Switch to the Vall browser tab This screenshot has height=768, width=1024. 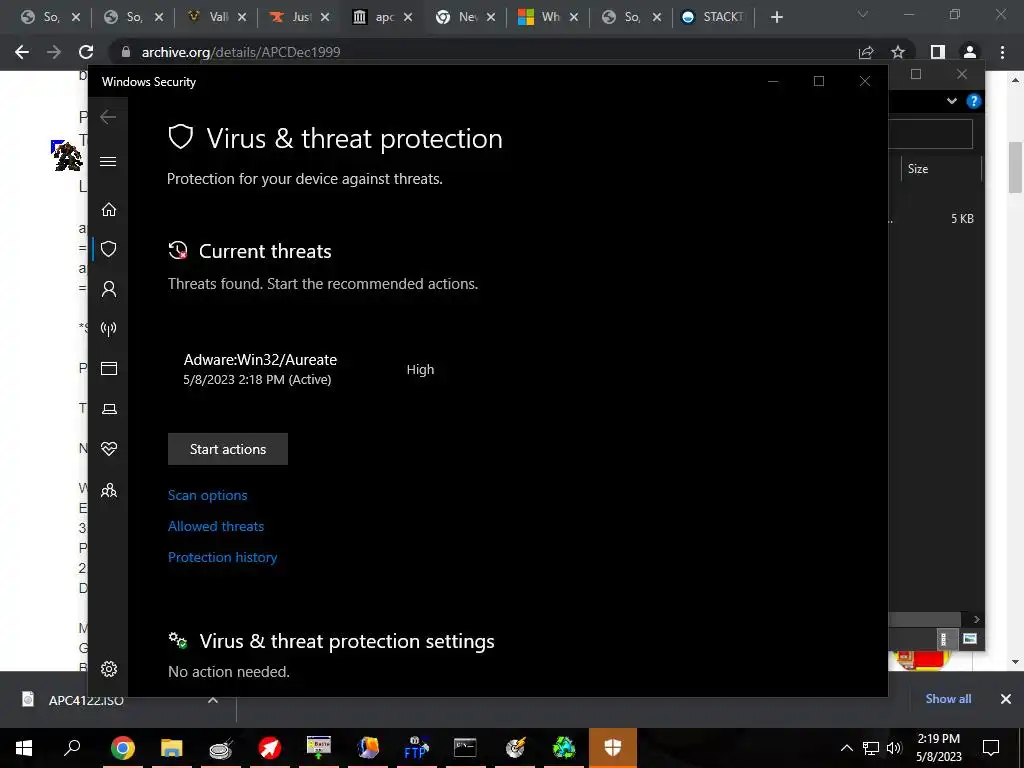coord(216,17)
